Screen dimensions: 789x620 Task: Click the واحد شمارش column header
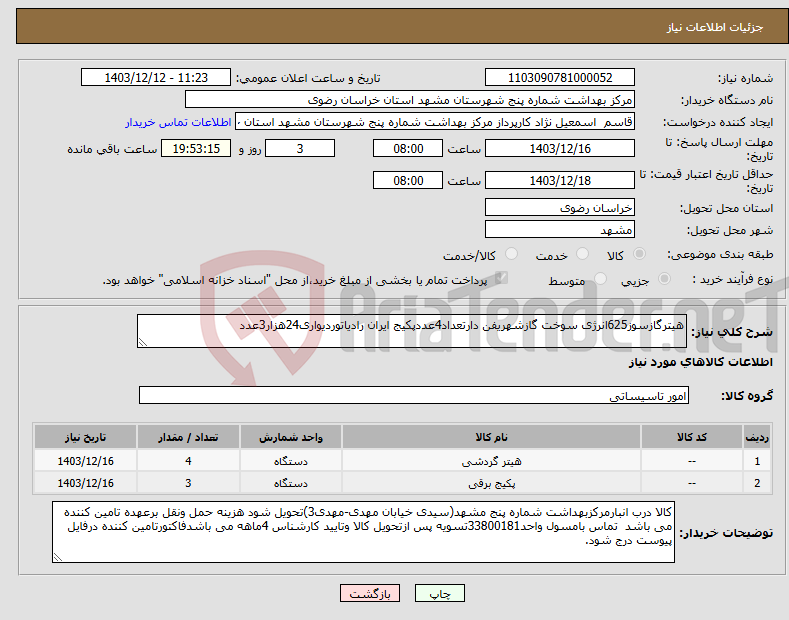[291, 437]
